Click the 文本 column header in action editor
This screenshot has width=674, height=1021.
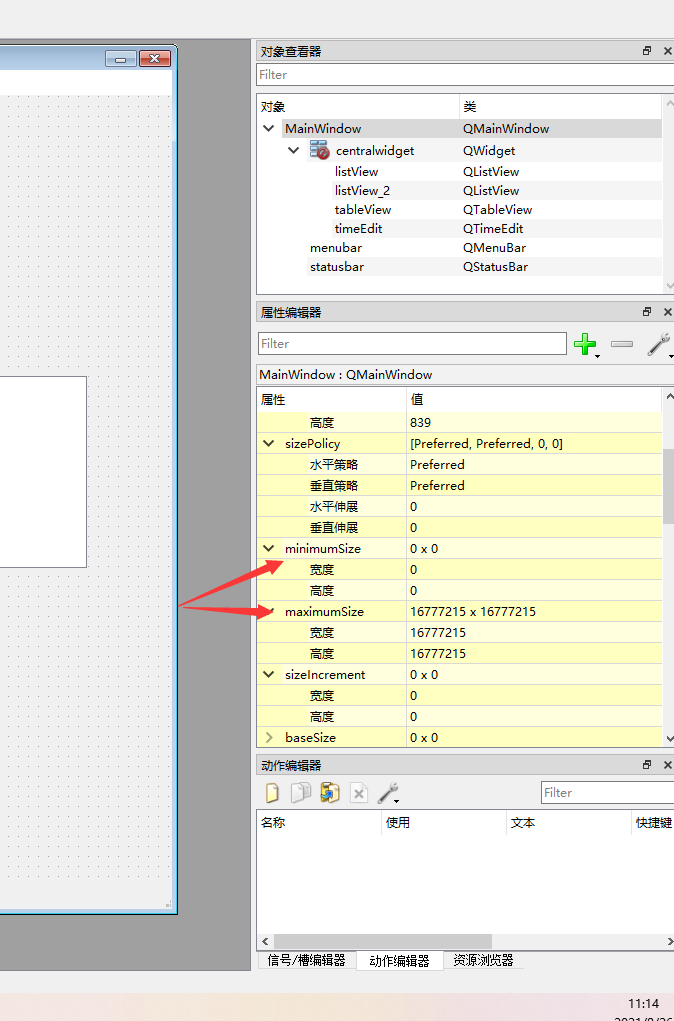(x=569, y=823)
